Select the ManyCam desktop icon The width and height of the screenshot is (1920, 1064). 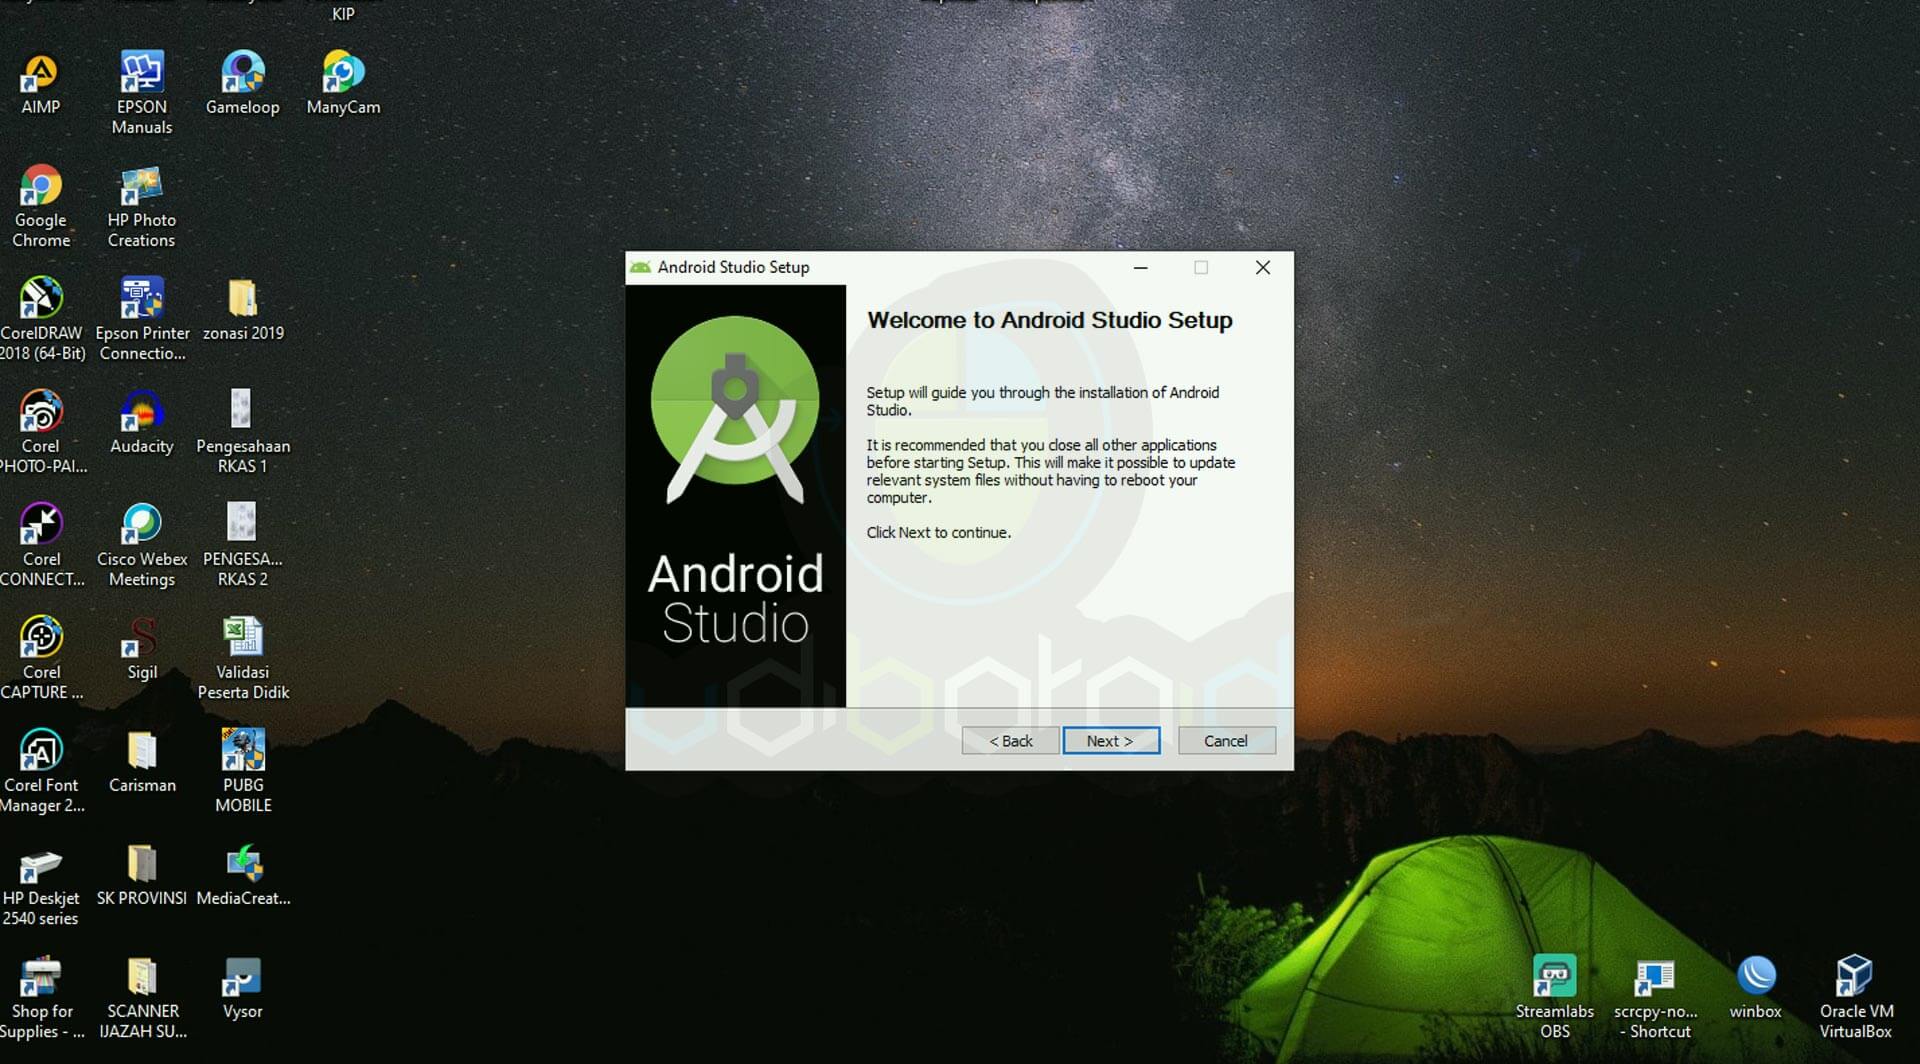click(x=343, y=84)
